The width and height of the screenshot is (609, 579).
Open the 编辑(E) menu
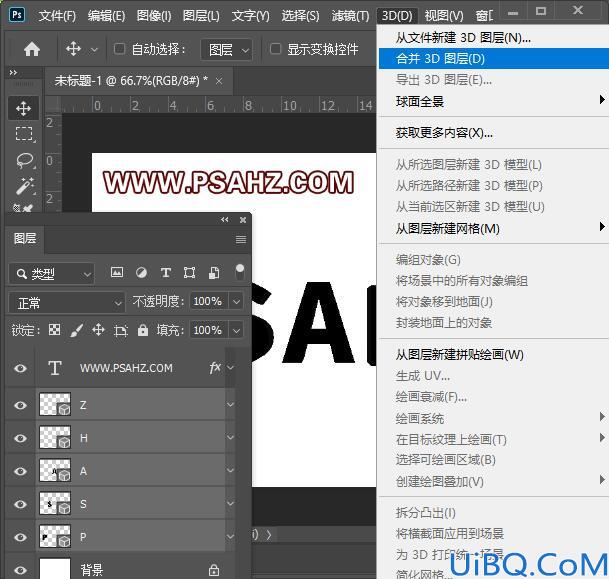point(106,16)
